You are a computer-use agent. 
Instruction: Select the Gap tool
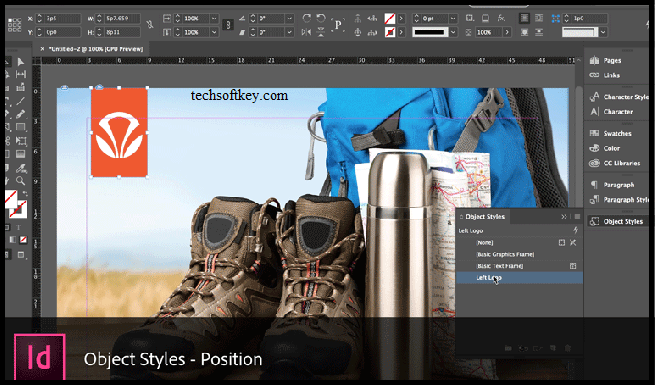[20, 74]
